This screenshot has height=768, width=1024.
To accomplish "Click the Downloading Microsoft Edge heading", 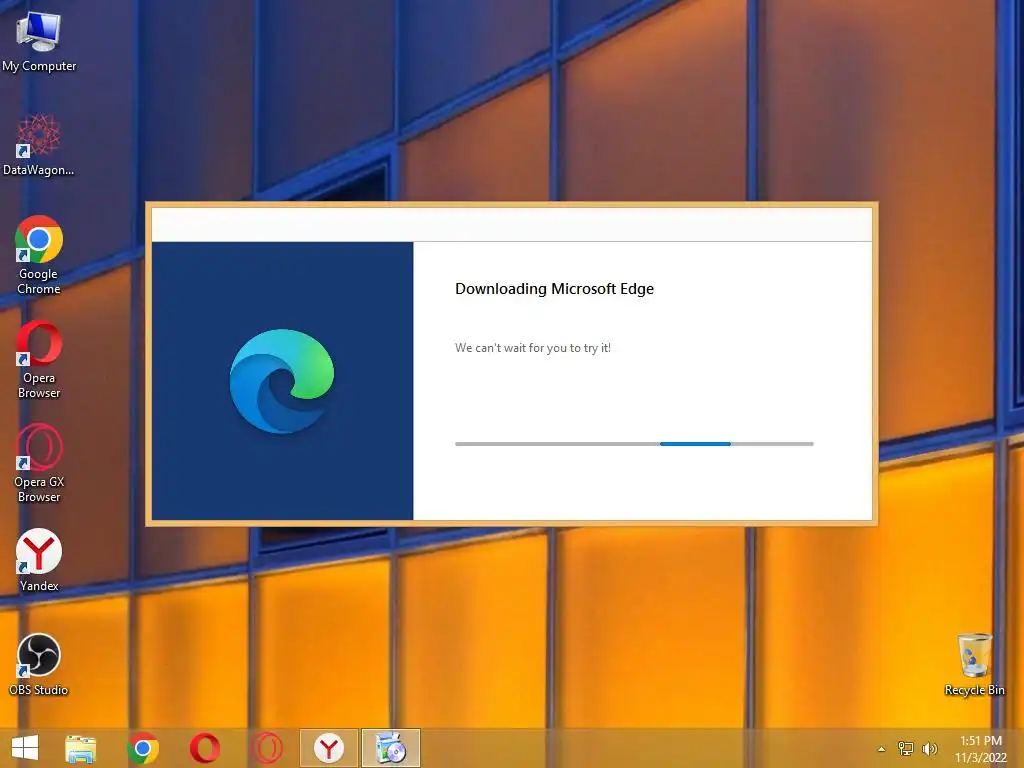I will tap(554, 289).
